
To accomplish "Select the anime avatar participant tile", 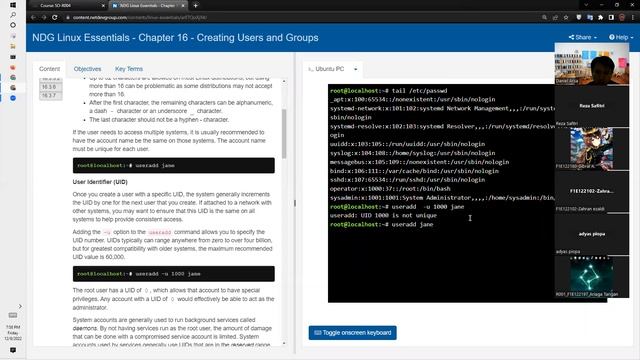I will point(591,149).
